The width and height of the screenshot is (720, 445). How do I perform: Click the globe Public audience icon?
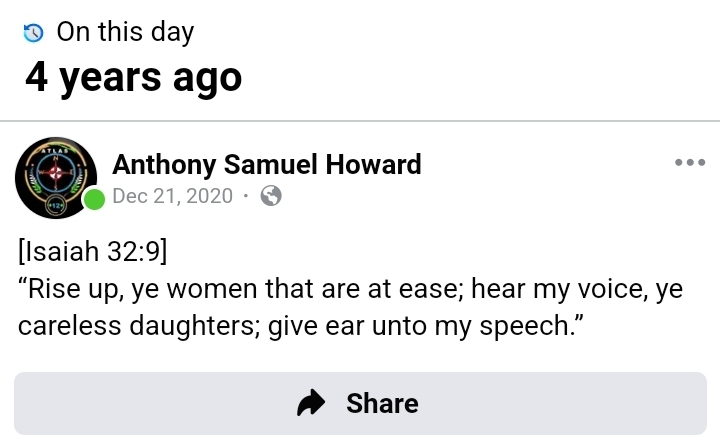point(270,196)
